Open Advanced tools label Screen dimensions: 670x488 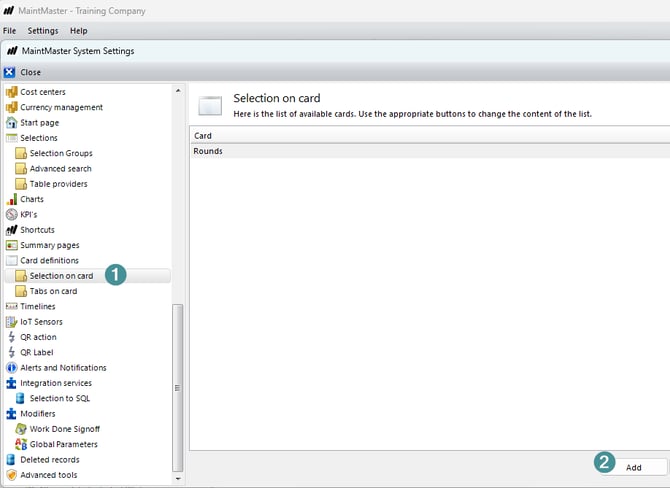point(49,475)
